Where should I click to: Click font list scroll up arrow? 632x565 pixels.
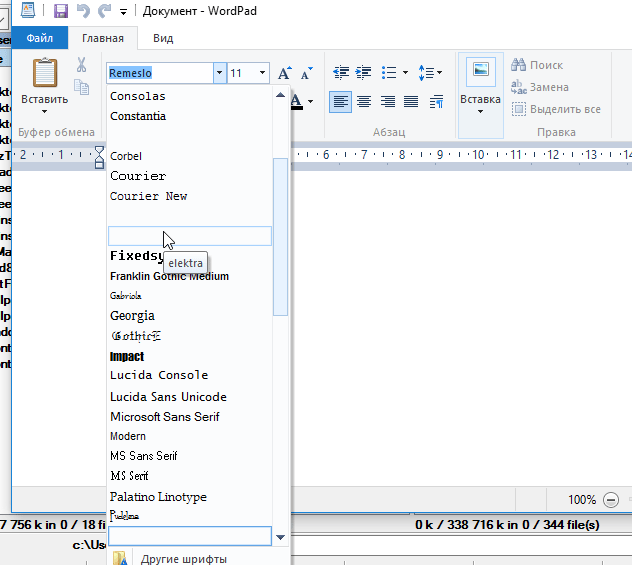281,96
